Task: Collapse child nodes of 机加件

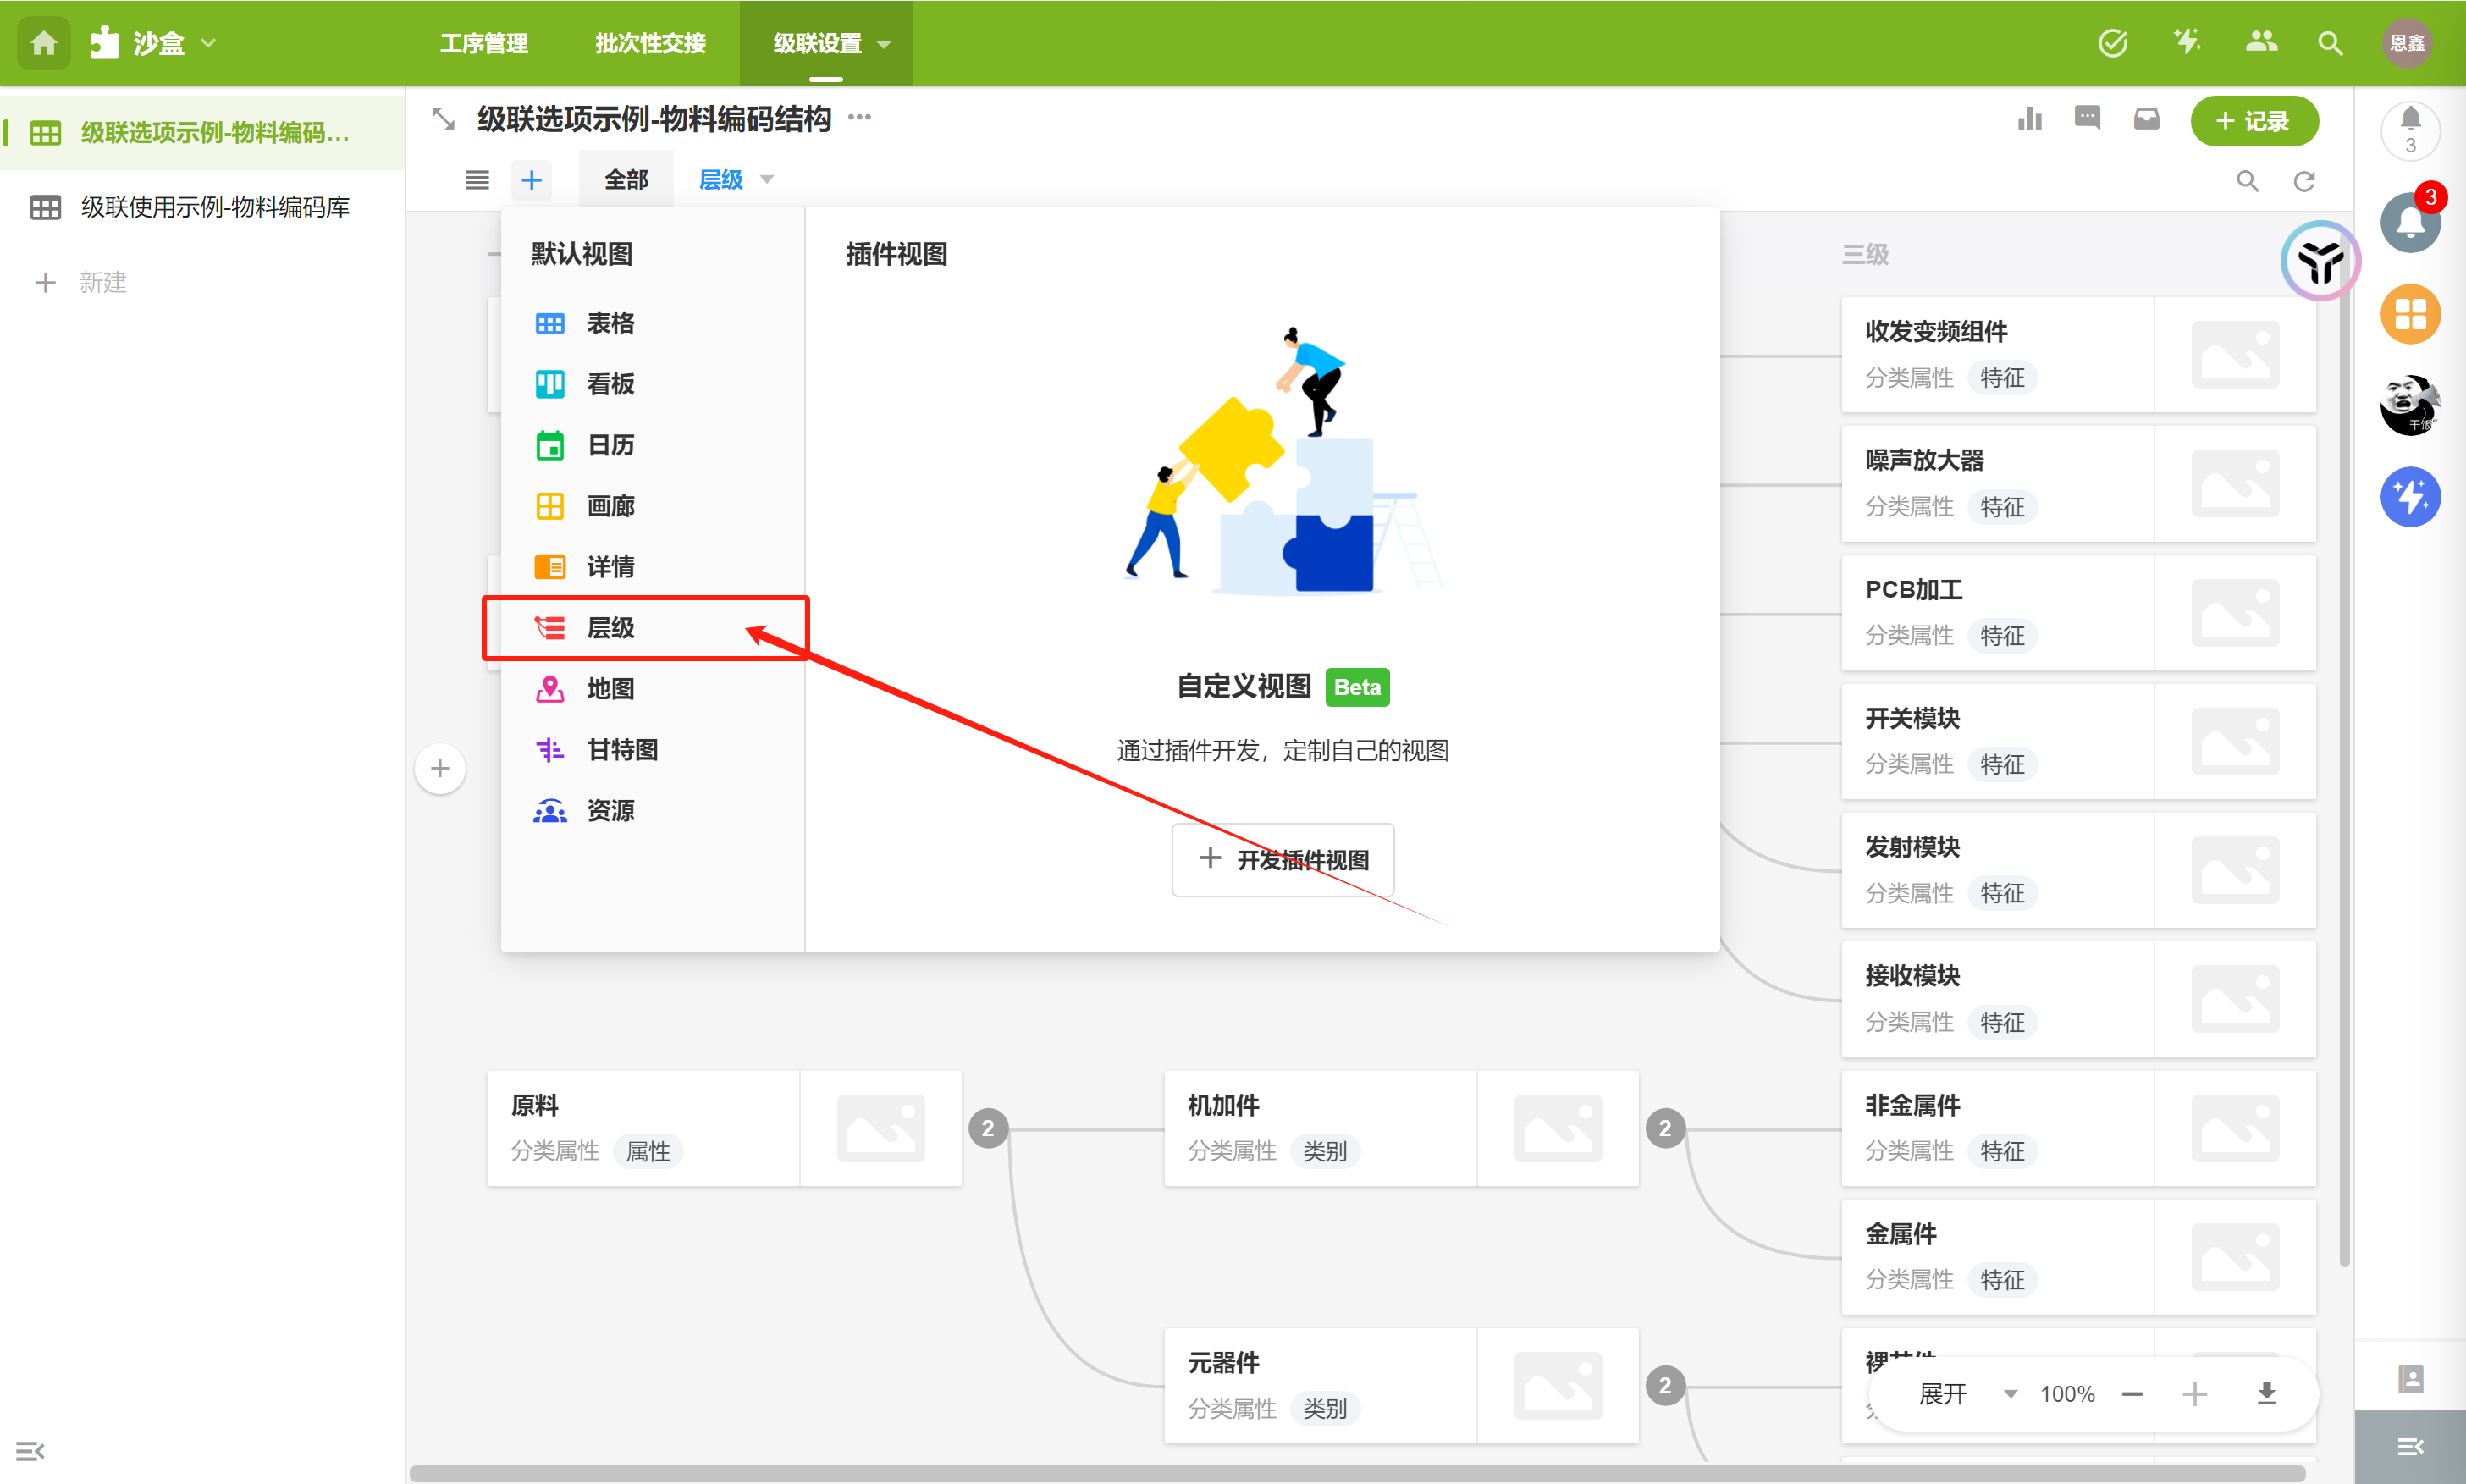Action: (x=1665, y=1129)
